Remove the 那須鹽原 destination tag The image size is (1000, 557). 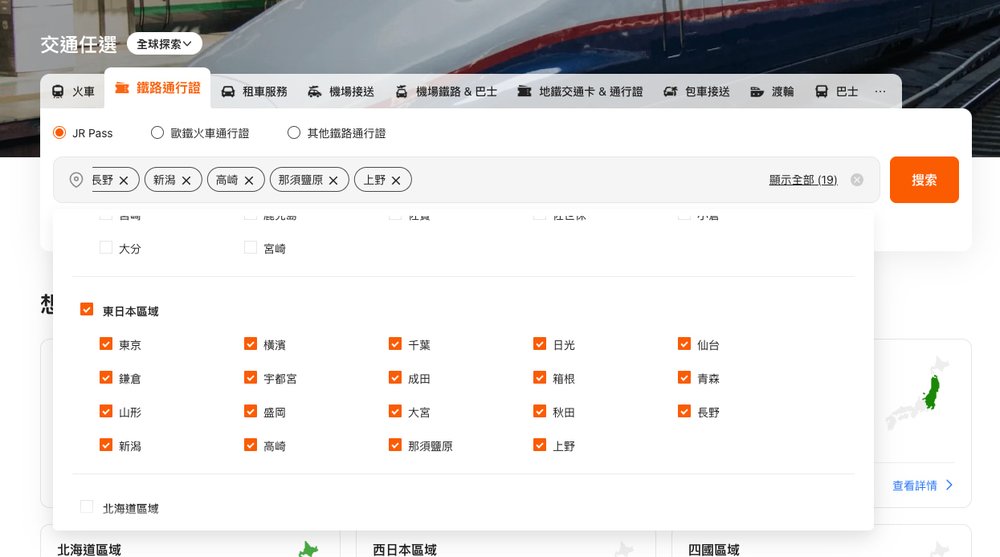click(333, 181)
